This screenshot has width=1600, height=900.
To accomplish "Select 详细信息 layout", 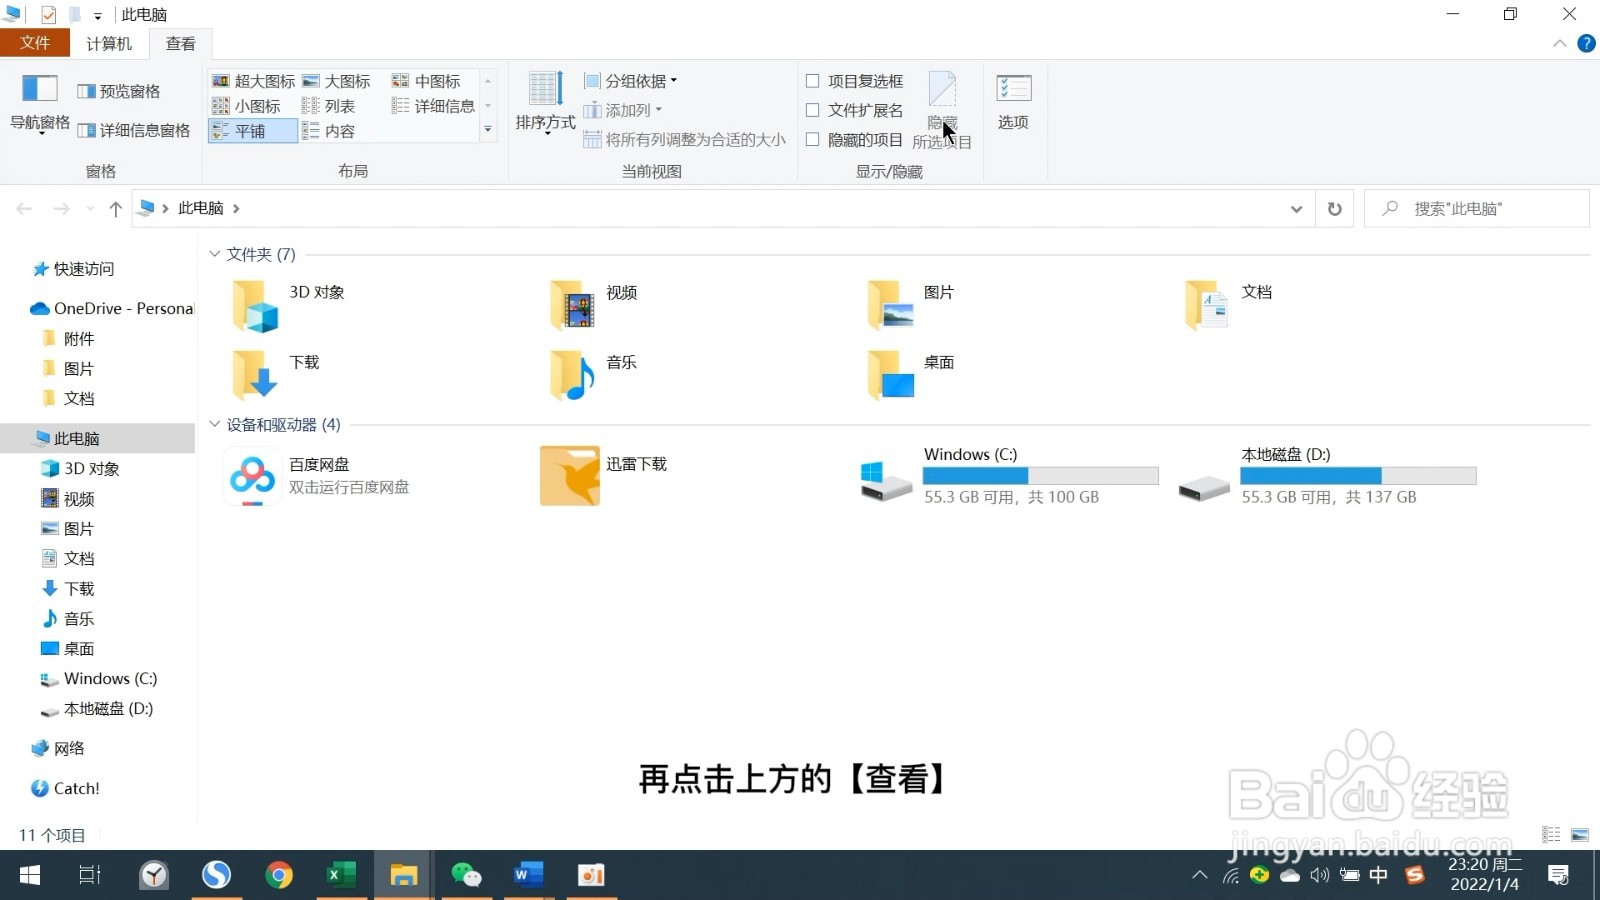I will pos(433,106).
